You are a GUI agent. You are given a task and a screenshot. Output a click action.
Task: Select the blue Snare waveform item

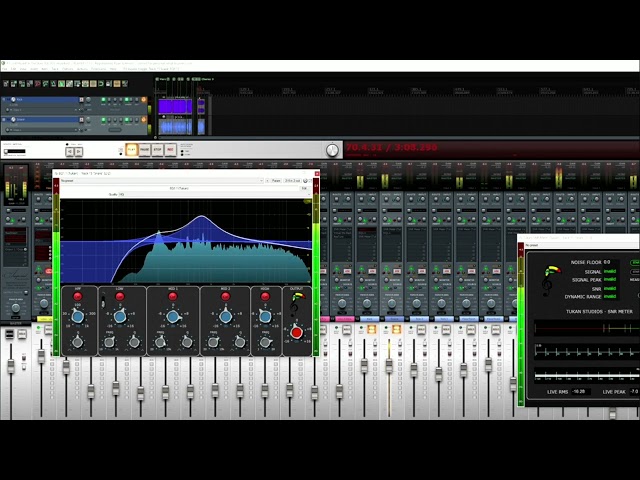(x=175, y=127)
